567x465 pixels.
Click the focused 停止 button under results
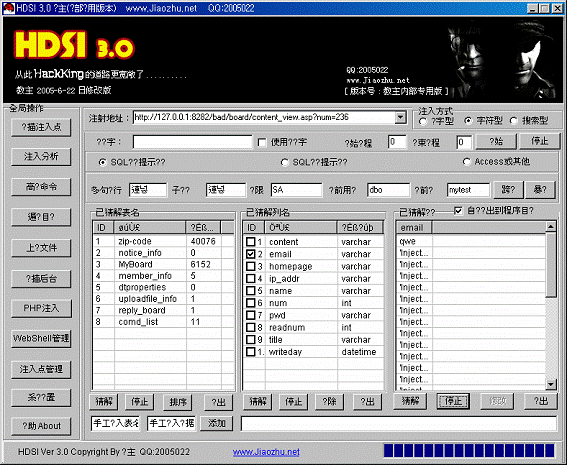[x=453, y=401]
